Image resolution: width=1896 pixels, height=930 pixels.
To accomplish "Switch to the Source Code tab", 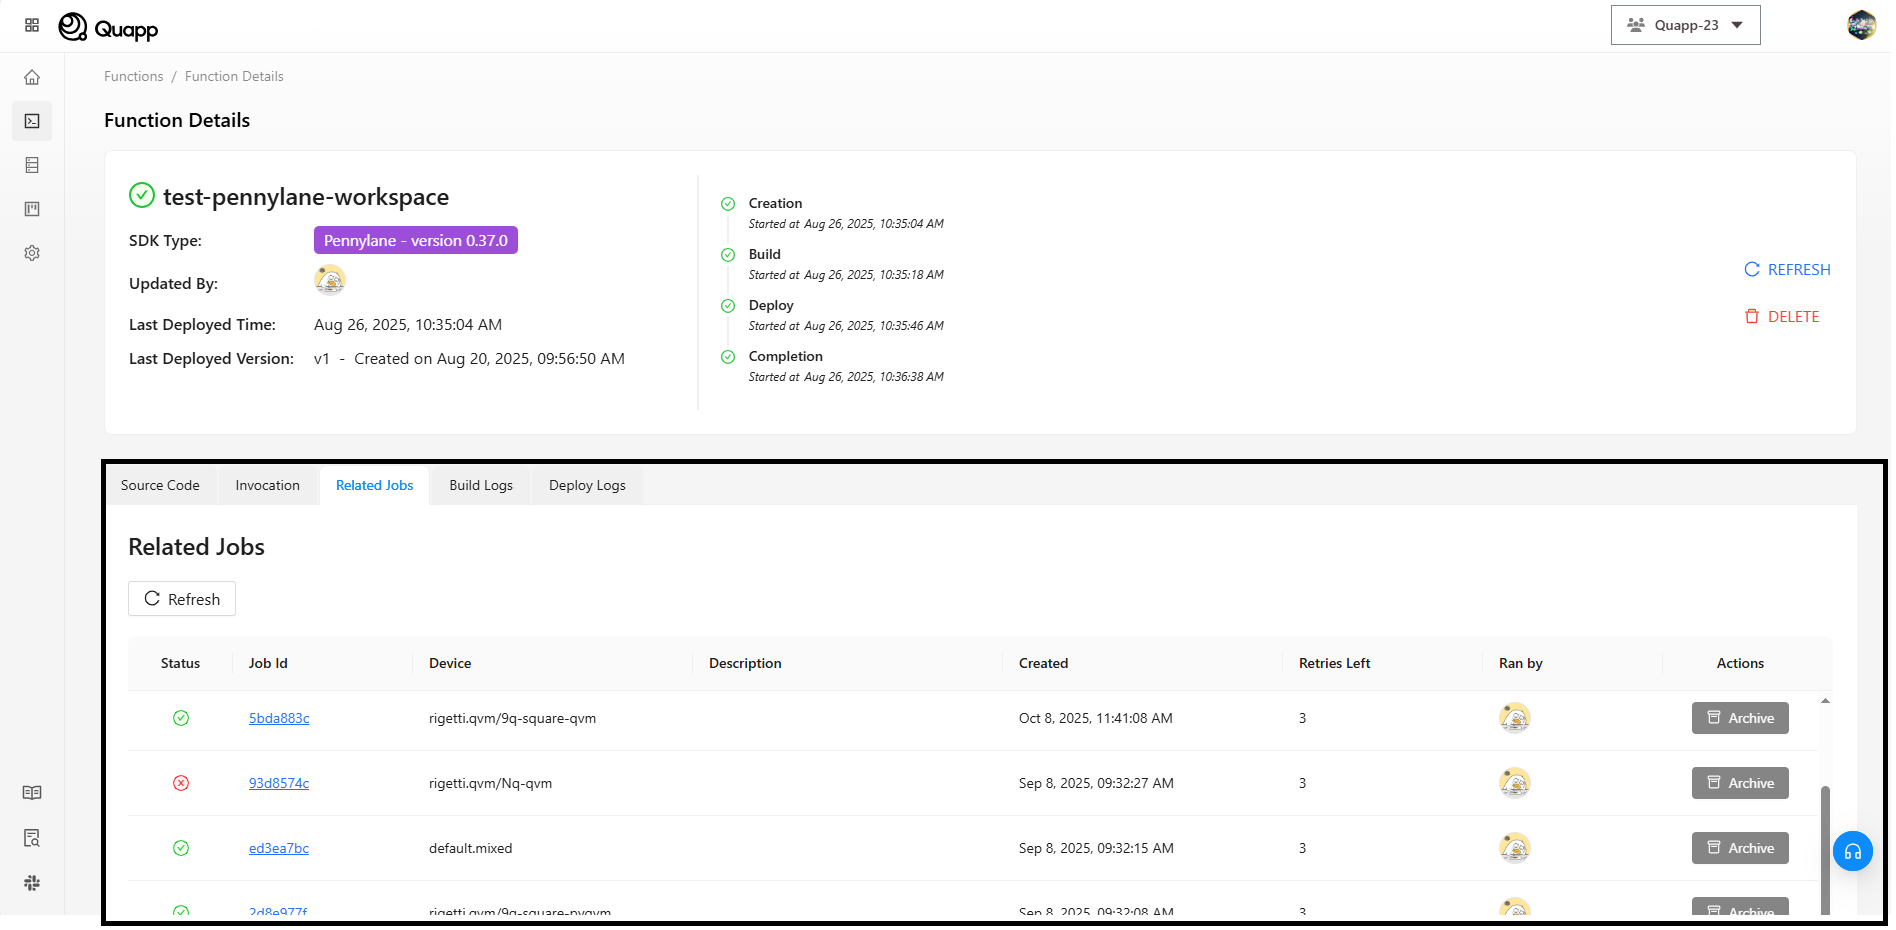I will click(160, 485).
